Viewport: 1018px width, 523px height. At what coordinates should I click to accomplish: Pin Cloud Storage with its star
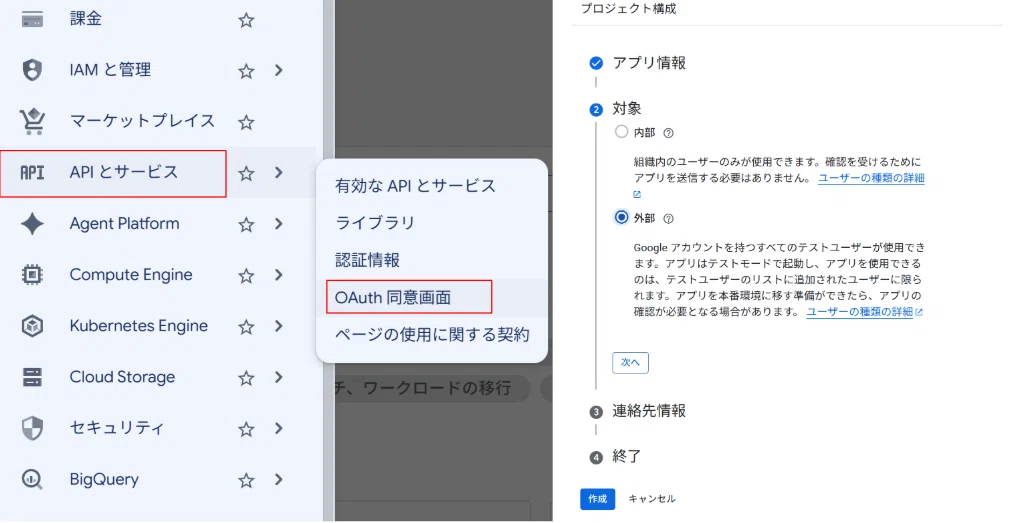[246, 378]
